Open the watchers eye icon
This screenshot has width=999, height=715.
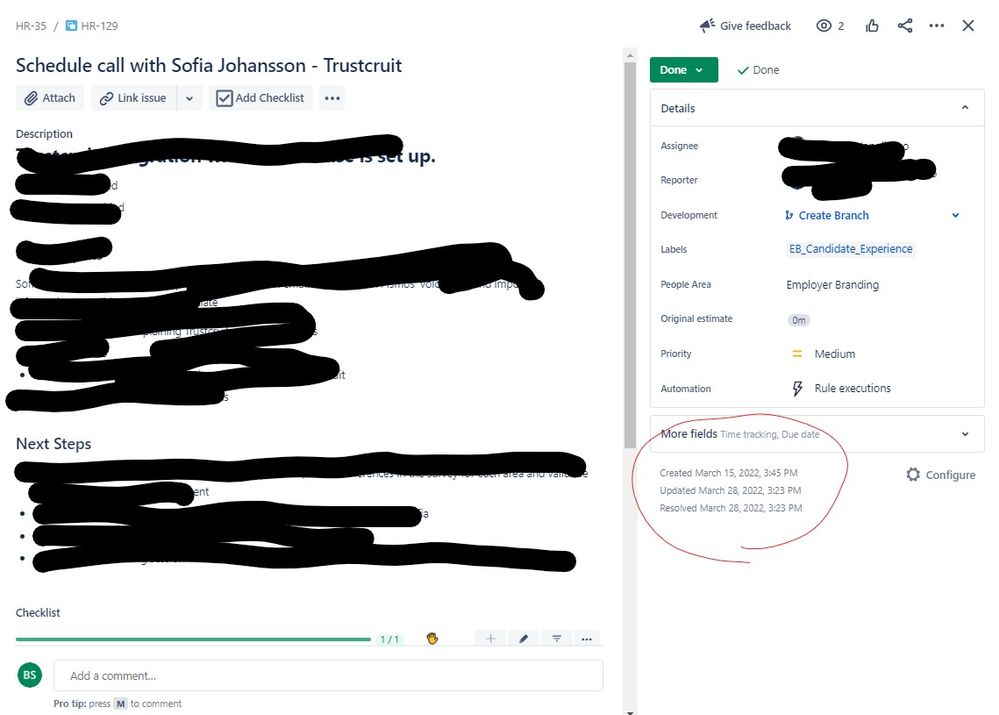pyautogui.click(x=823, y=25)
